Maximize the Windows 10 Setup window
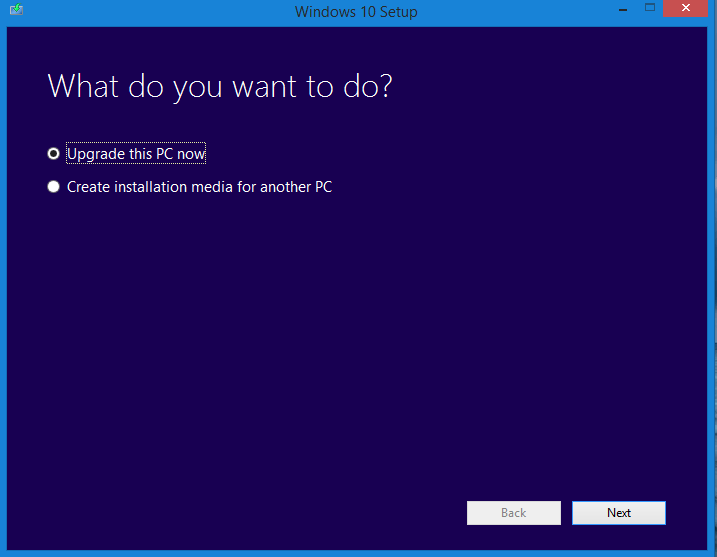The height and width of the screenshot is (557, 717). pyautogui.click(x=650, y=8)
